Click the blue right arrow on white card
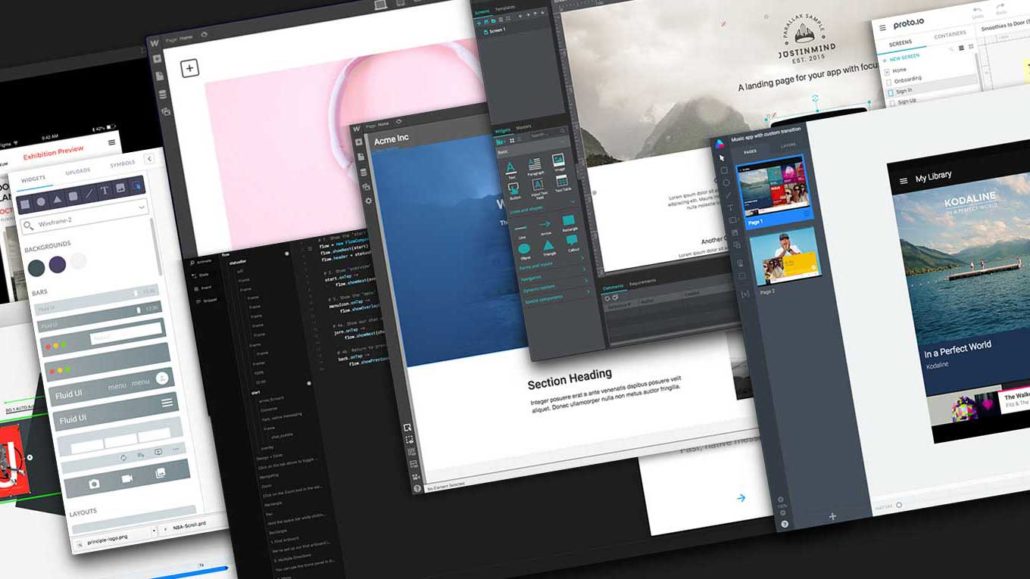This screenshot has height=579, width=1030. tap(741, 498)
